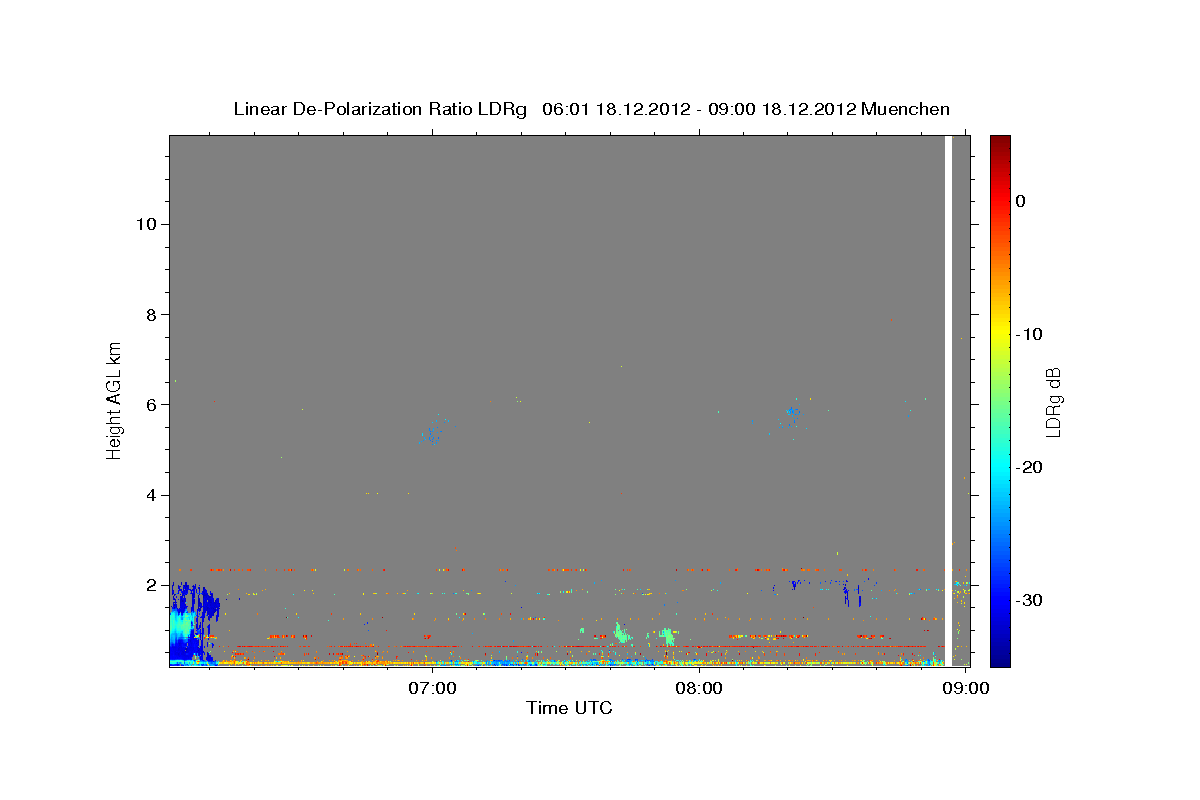Click the 'Muenchen' location label in title
This screenshot has width=1200, height=800.
coord(905,109)
